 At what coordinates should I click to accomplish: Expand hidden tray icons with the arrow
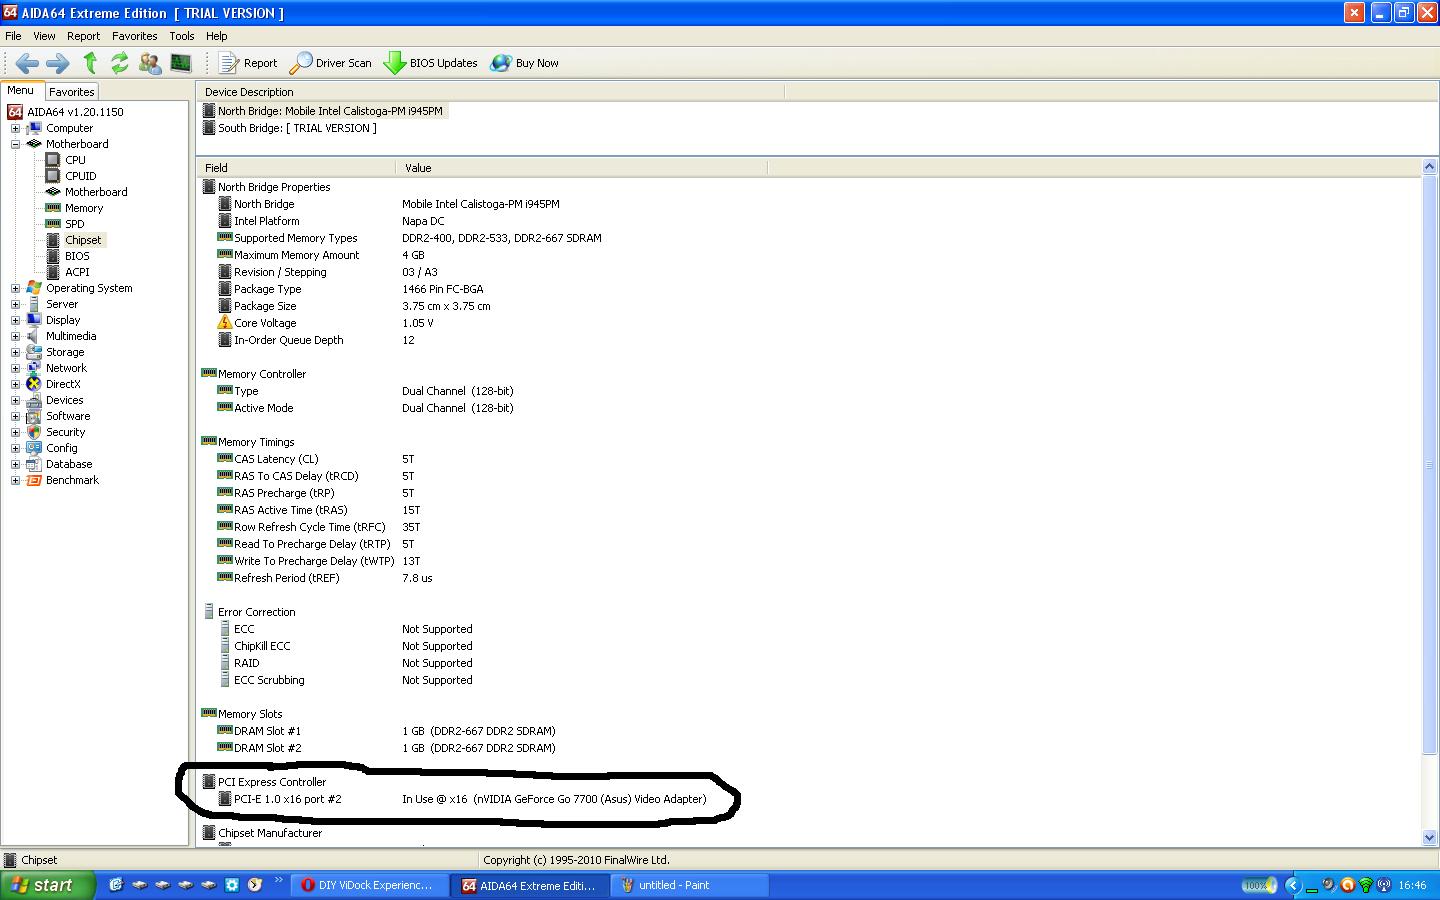coord(1292,885)
